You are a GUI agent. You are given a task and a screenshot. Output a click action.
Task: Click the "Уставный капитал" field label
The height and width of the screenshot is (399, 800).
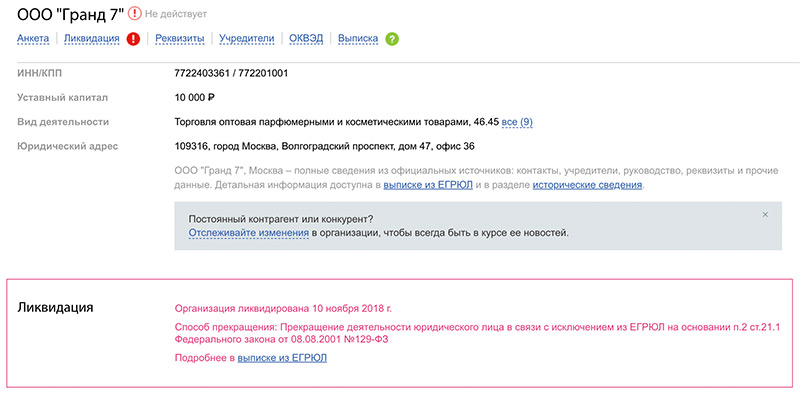point(62,98)
